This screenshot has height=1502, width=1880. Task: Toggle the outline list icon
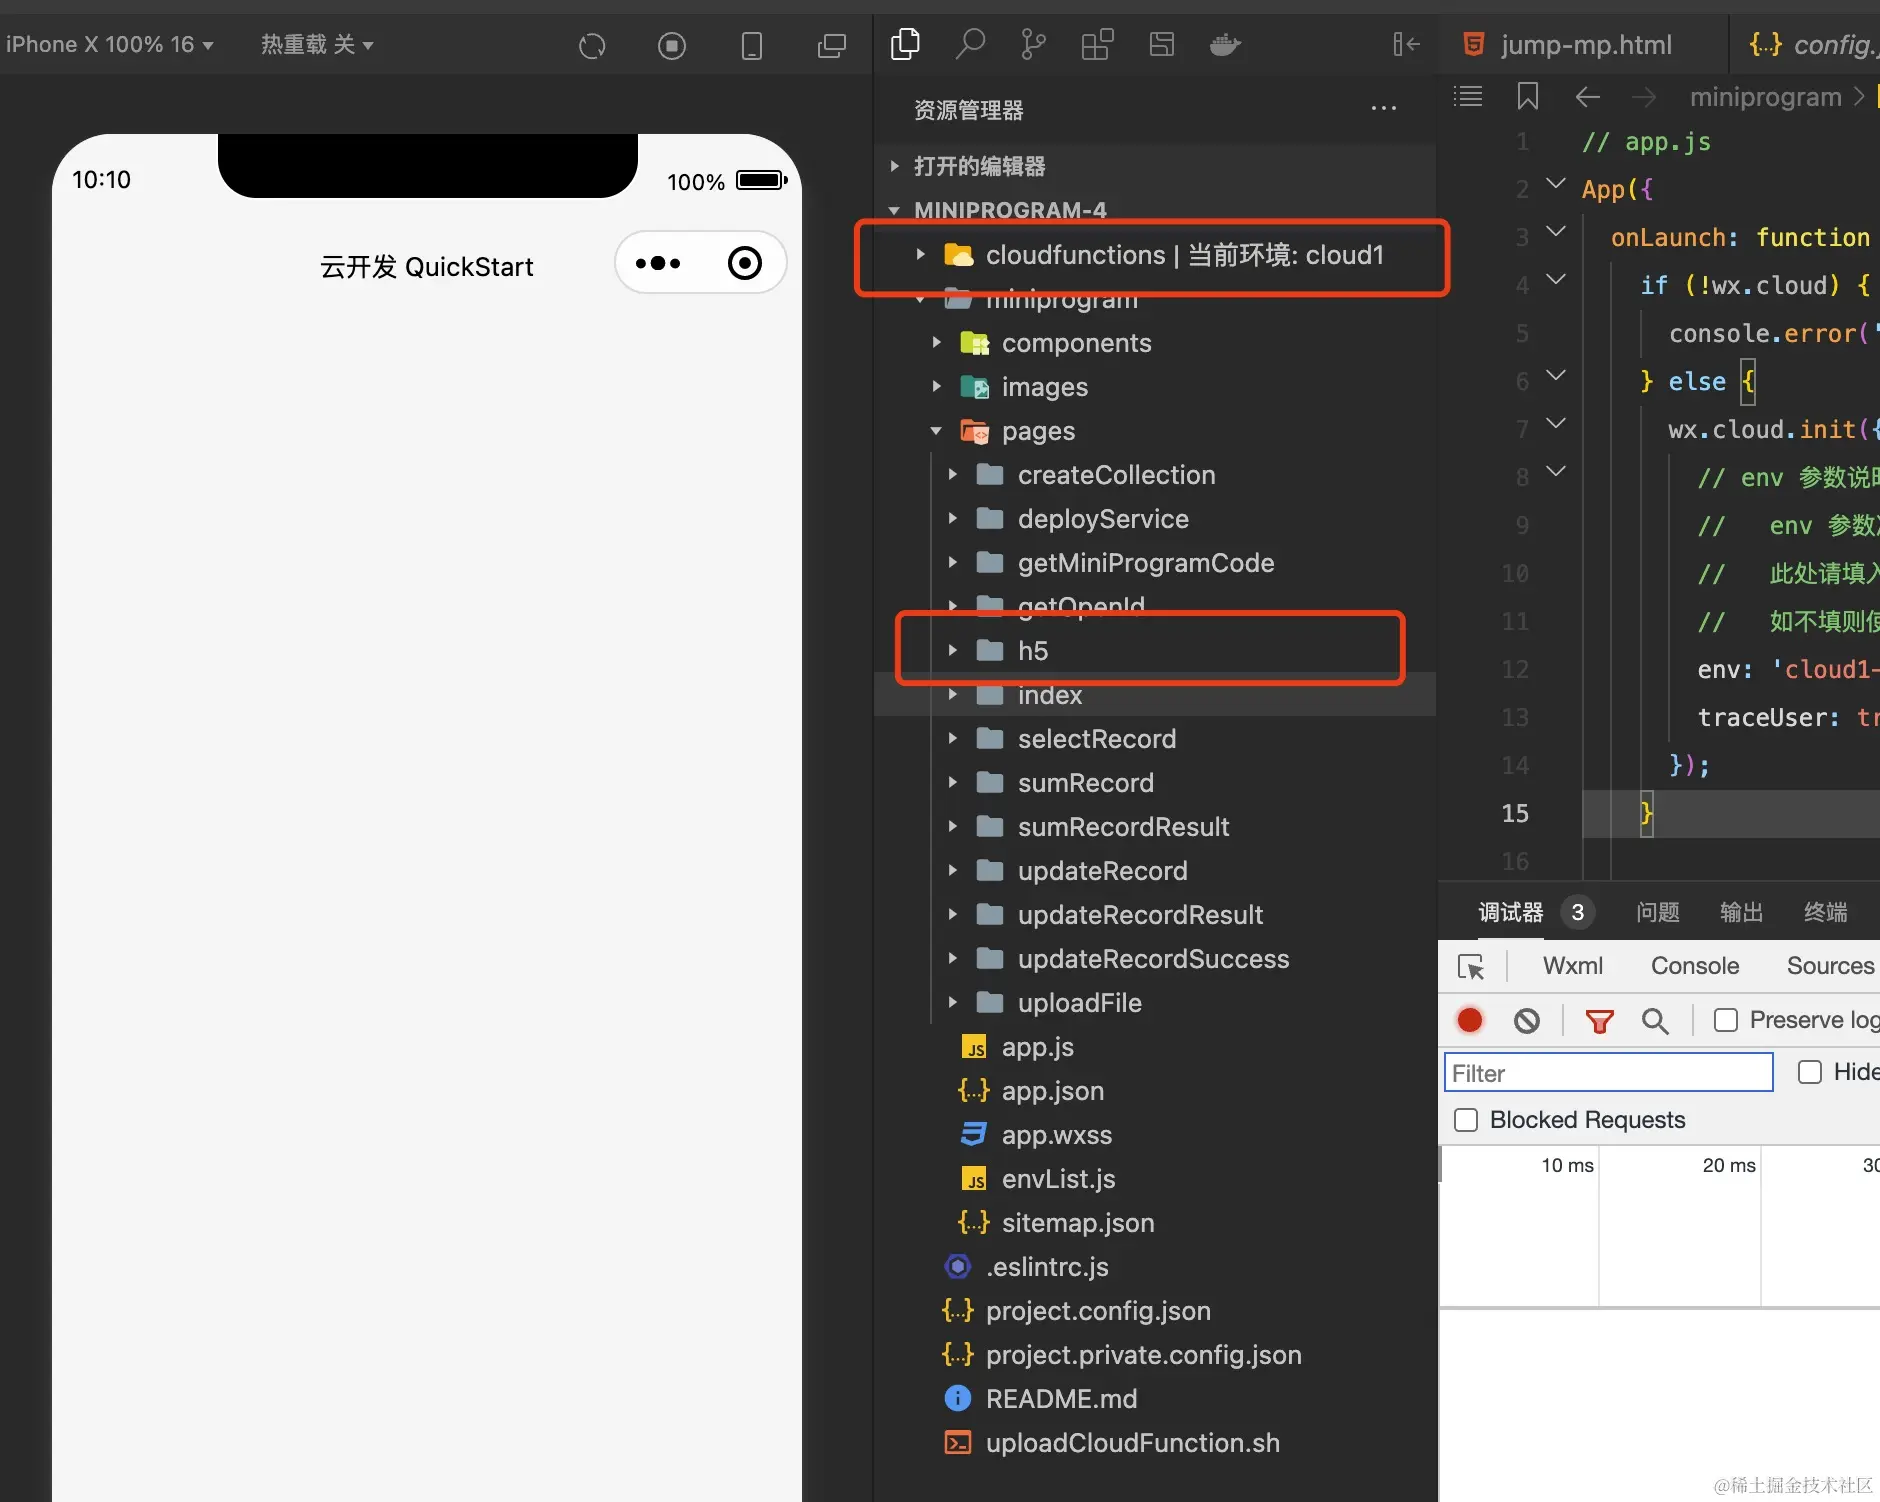click(x=1468, y=96)
